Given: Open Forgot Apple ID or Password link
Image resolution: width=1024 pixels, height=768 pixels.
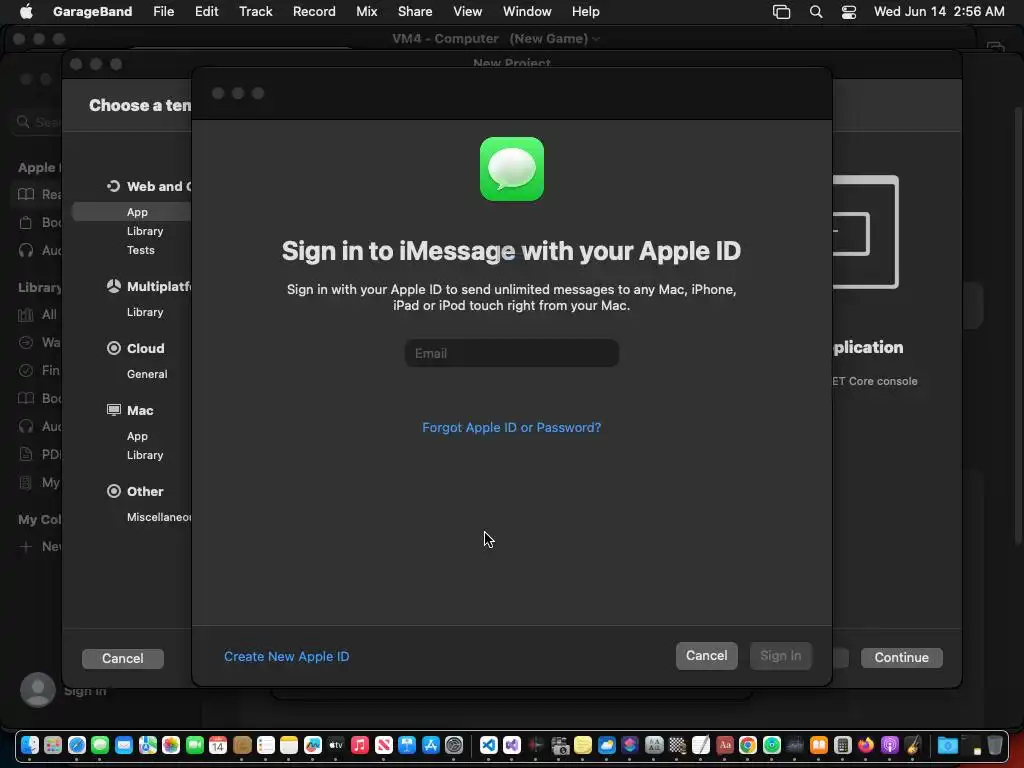Looking at the screenshot, I should coord(511,427).
